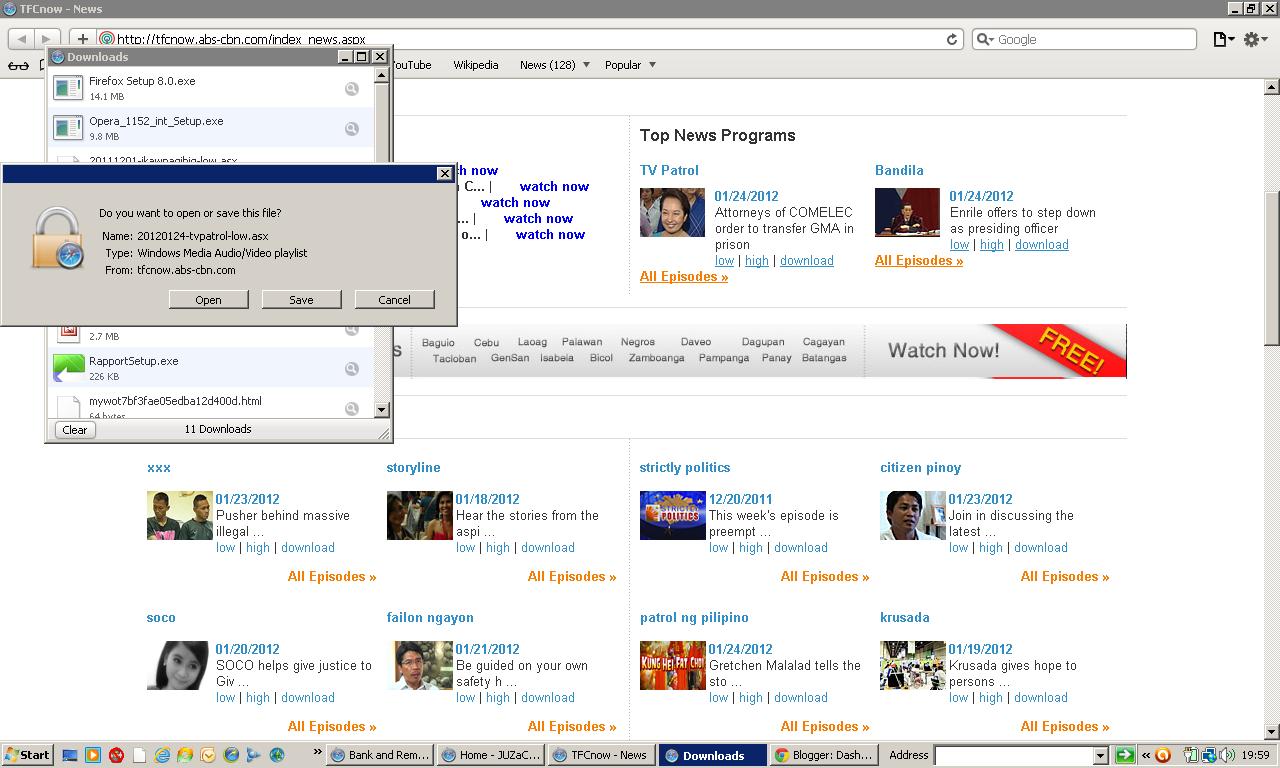Expand hidden tray icons chevron
The image size is (1280, 768).
click(x=1146, y=755)
